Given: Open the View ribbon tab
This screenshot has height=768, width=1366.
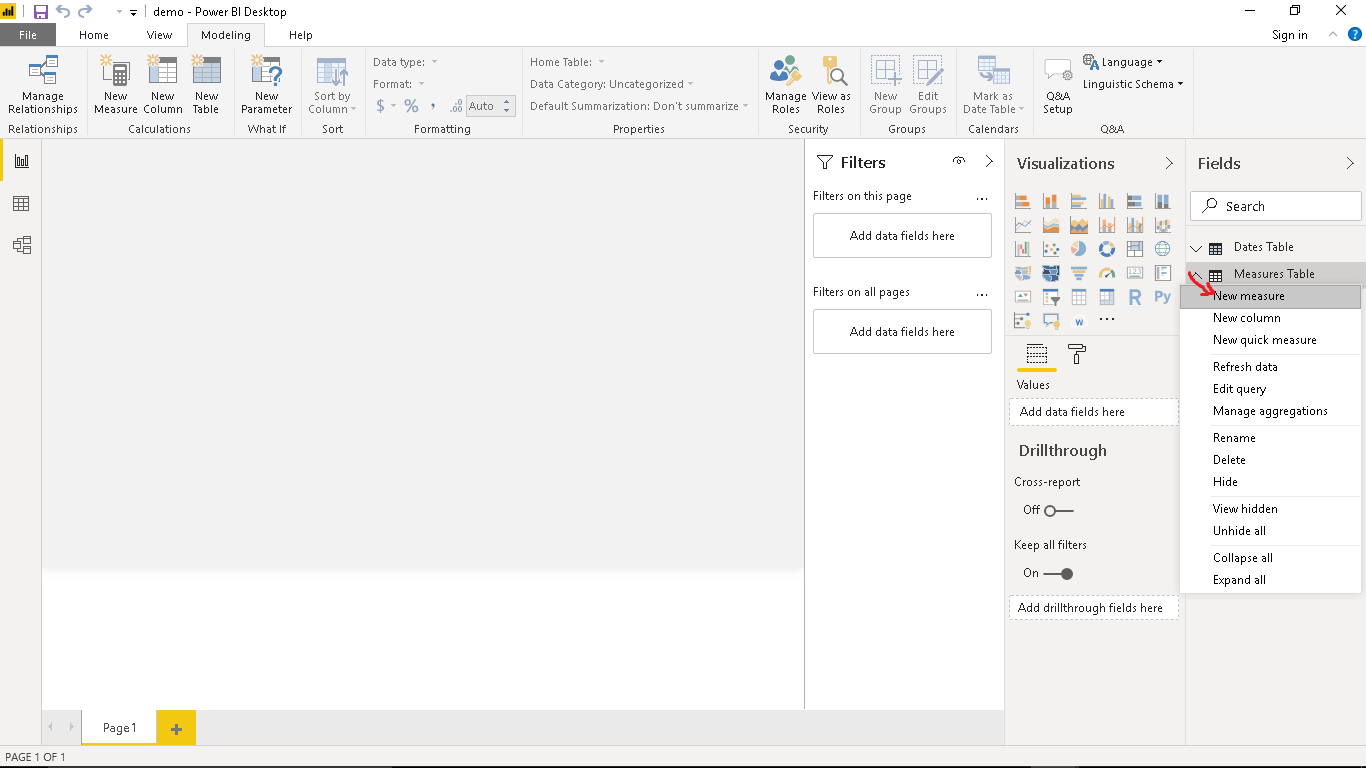Looking at the screenshot, I should click(160, 35).
